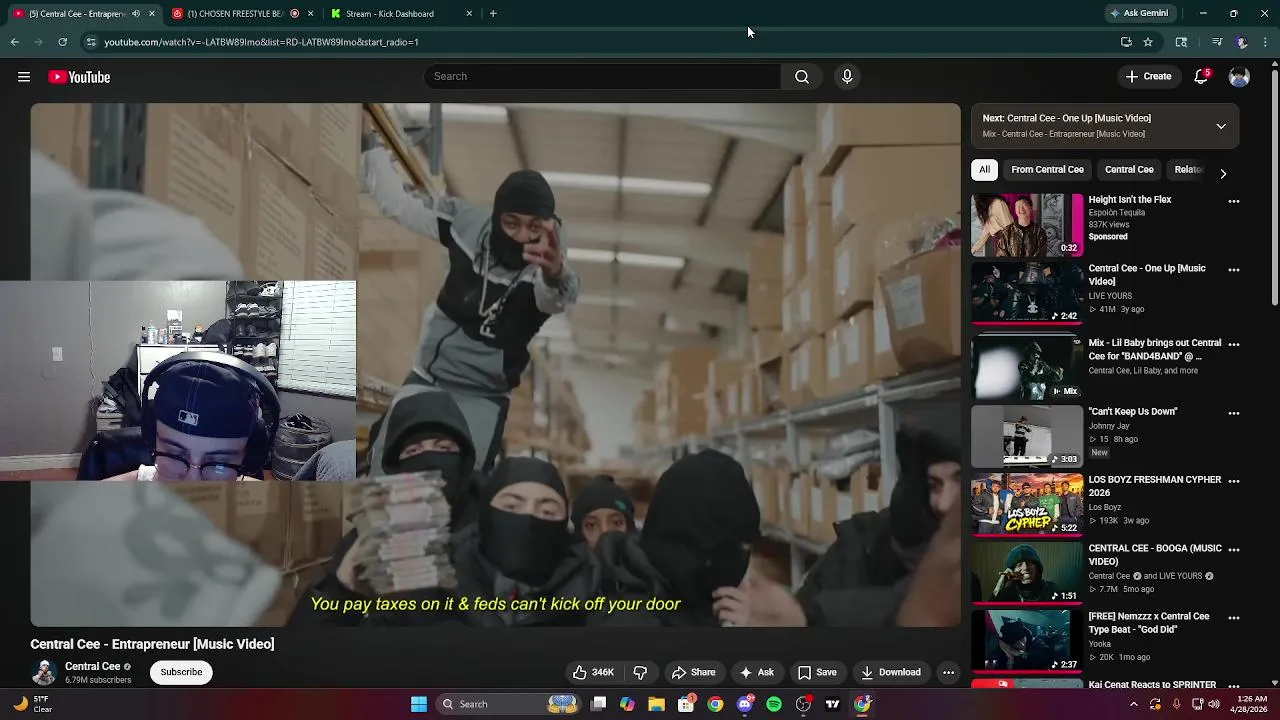Viewport: 1280px width, 720px height.
Task: Go to the YouTube home logo
Action: (x=79, y=77)
